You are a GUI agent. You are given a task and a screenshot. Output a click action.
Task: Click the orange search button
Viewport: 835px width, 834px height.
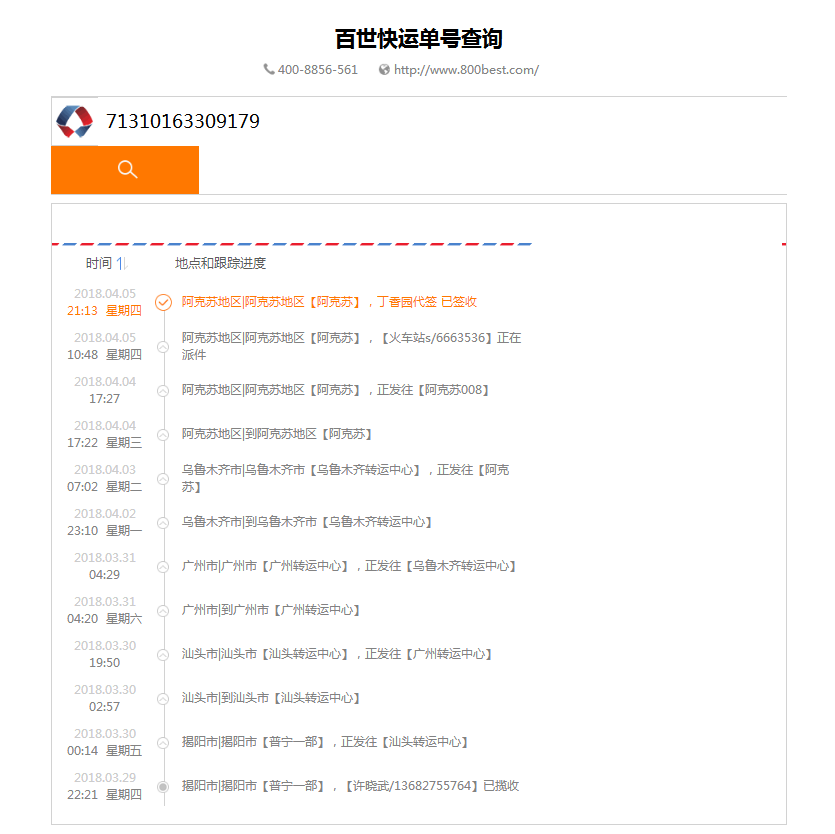pyautogui.click(x=125, y=170)
